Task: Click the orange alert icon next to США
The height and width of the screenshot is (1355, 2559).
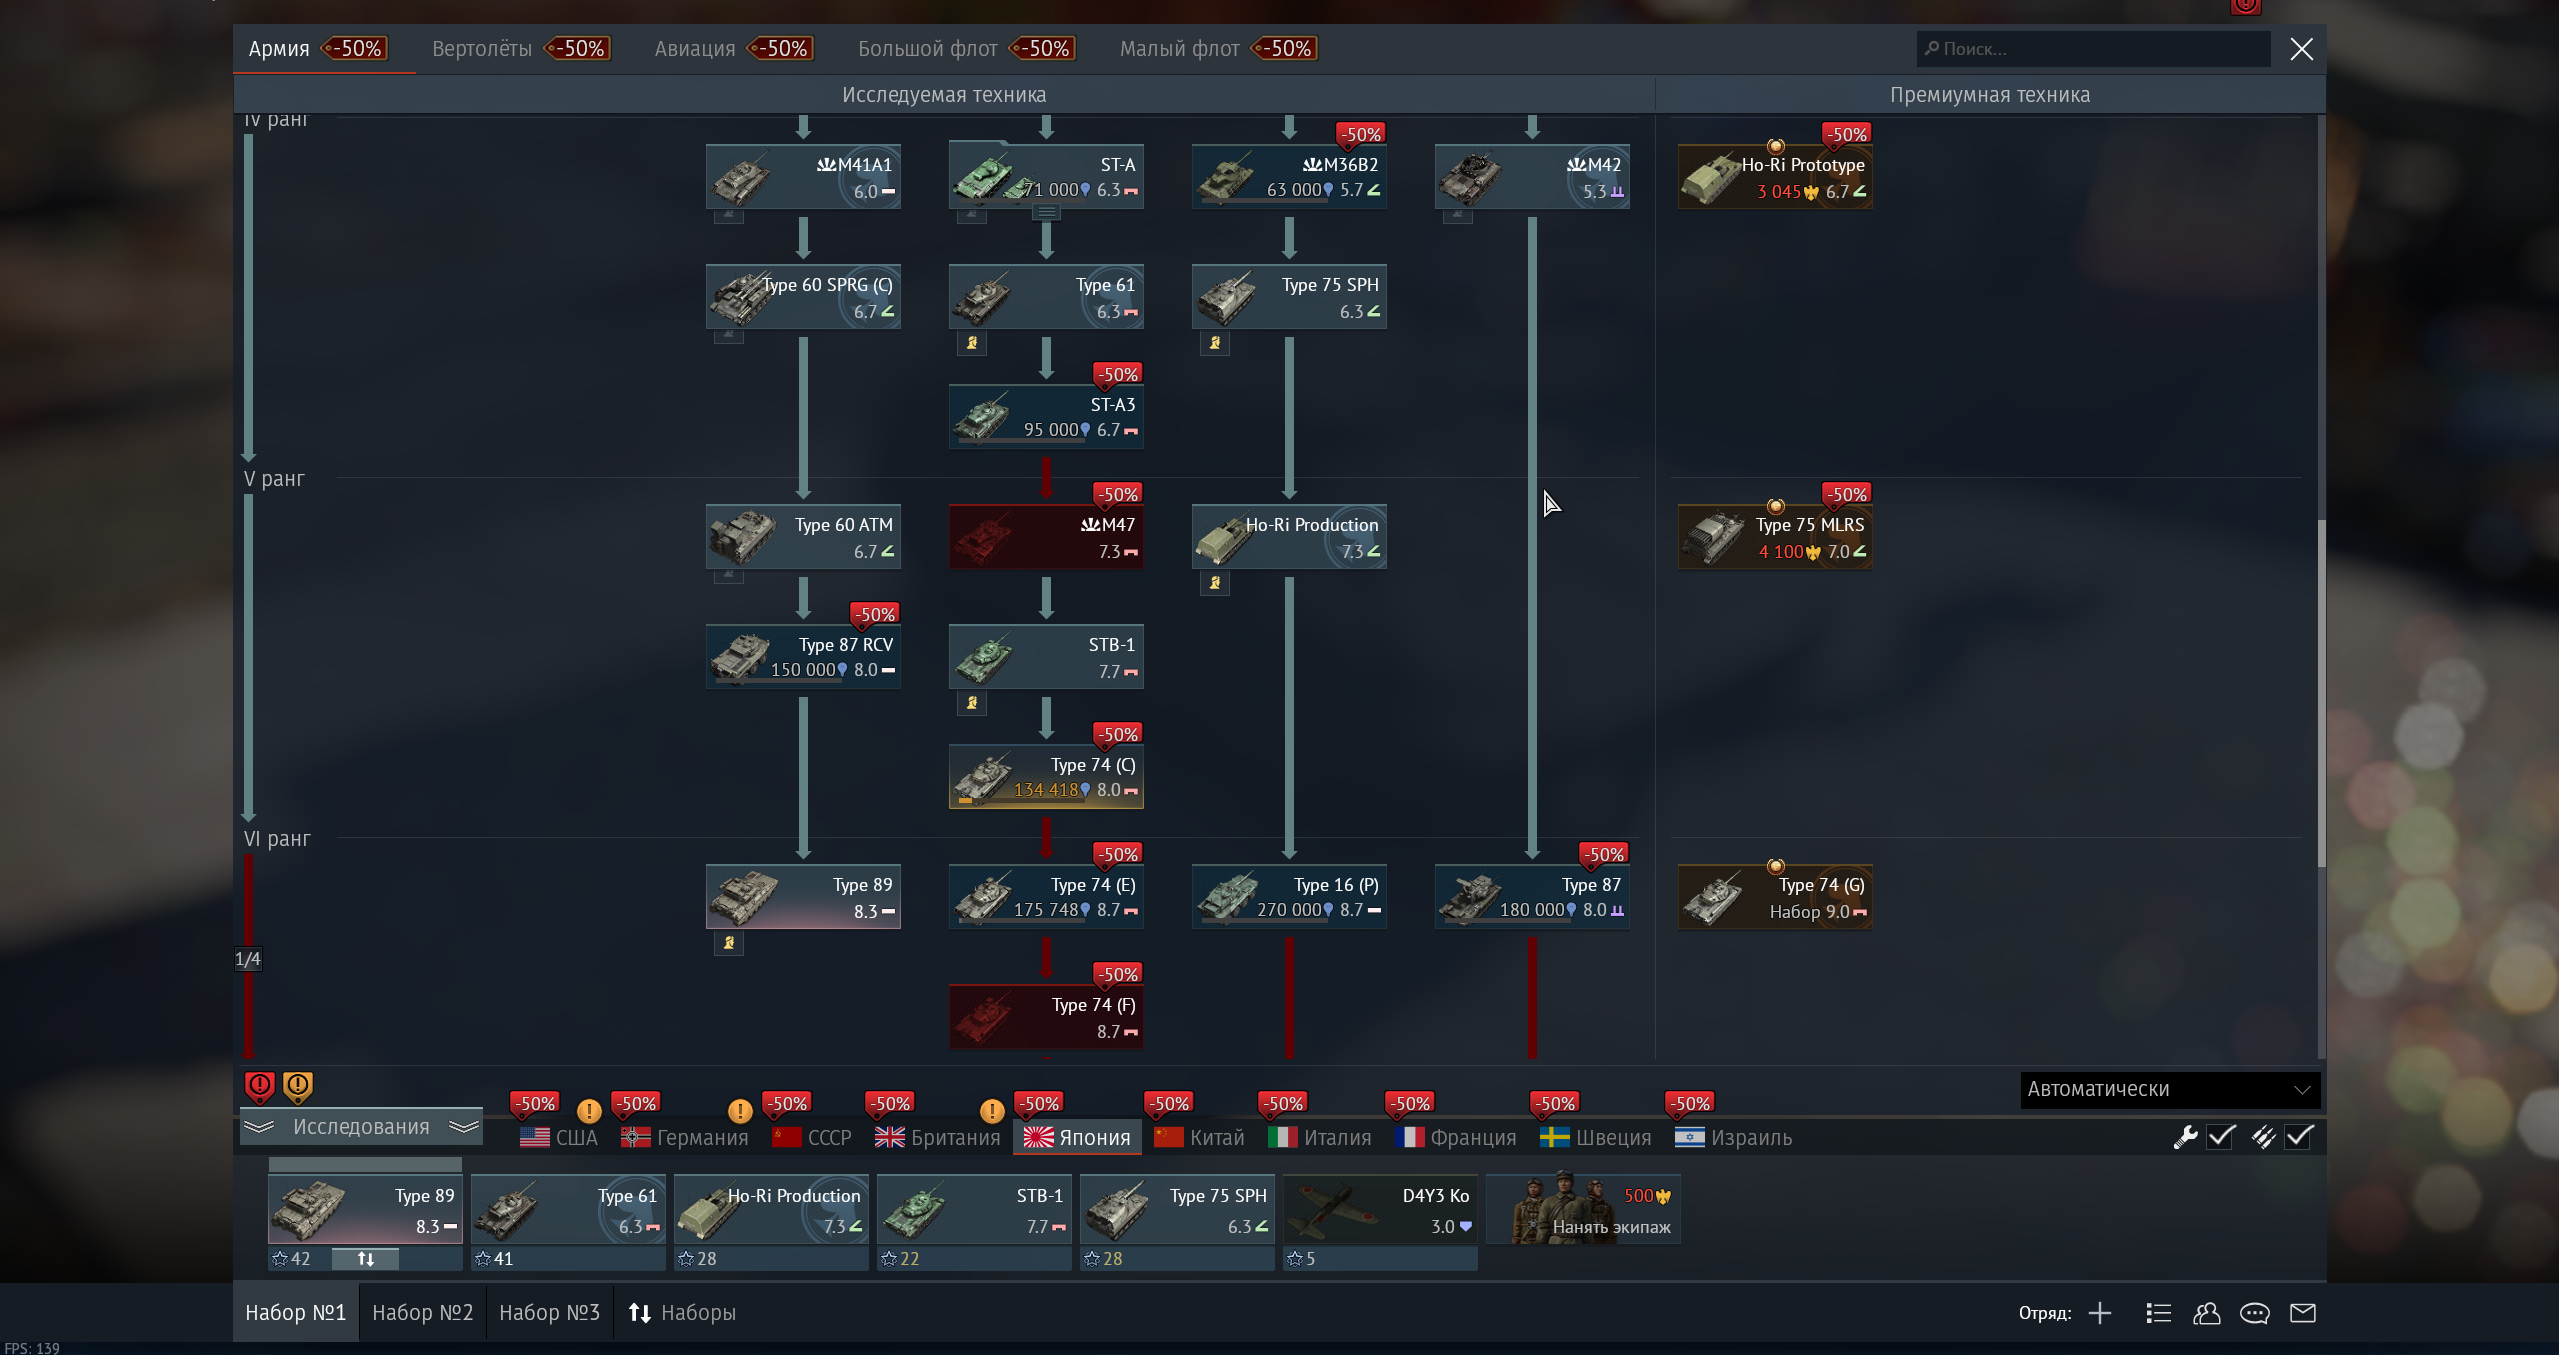Action: tap(589, 1111)
